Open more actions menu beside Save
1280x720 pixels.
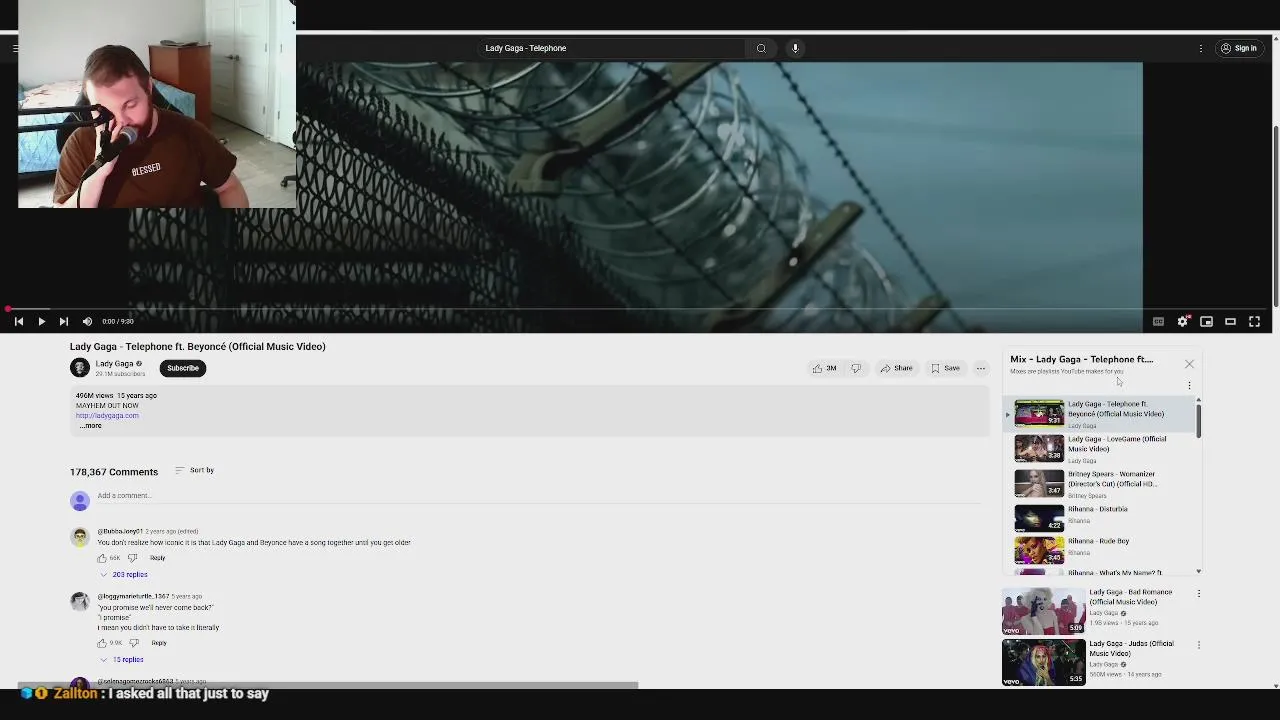981,368
